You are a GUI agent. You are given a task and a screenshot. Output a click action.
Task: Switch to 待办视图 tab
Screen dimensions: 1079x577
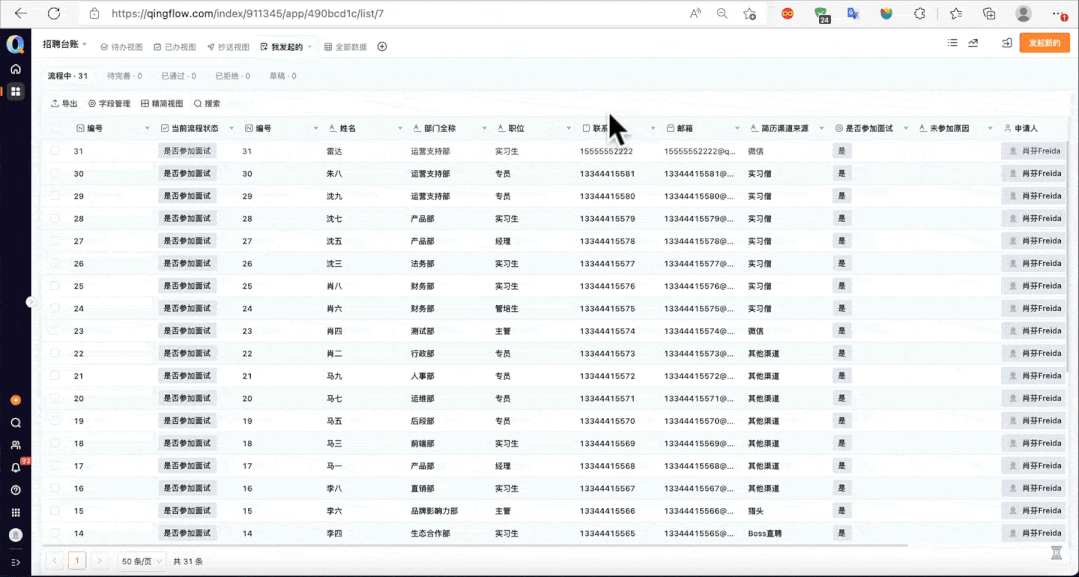[122, 47]
